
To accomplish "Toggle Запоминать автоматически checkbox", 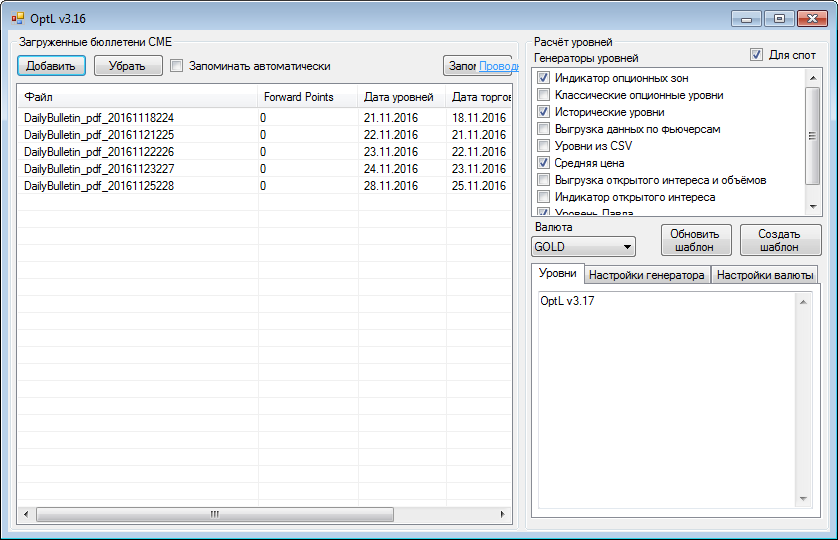I will [177, 66].
